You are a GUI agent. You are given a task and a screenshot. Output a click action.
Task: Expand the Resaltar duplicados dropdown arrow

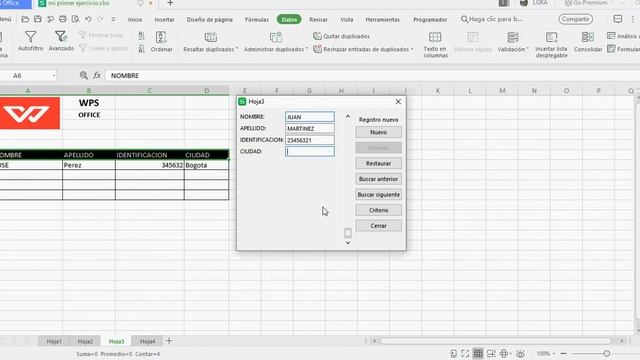tap(237, 49)
